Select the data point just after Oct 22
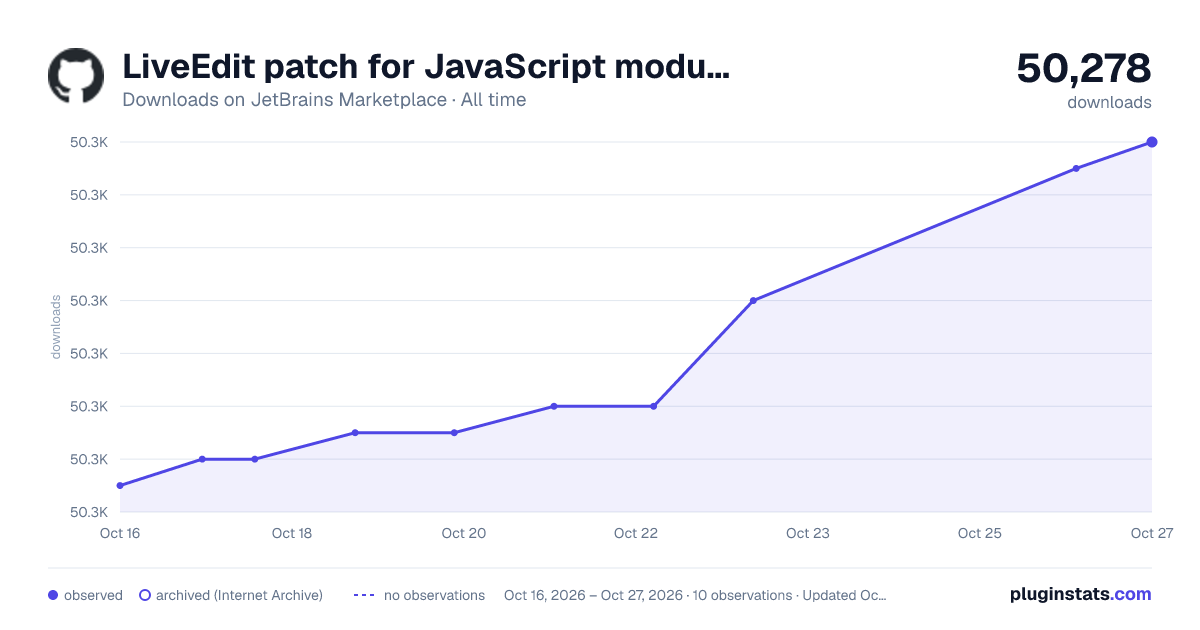This screenshot has width=1200, height=630. click(653, 406)
